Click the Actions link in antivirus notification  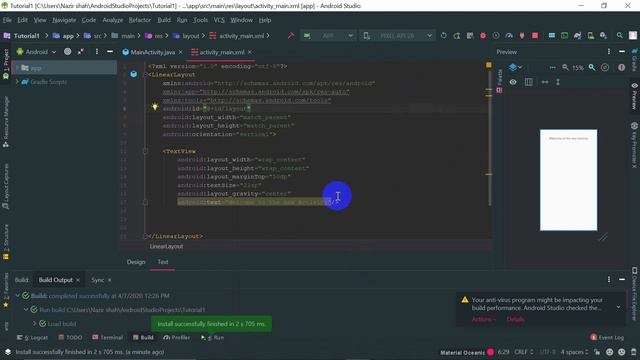coord(484,319)
